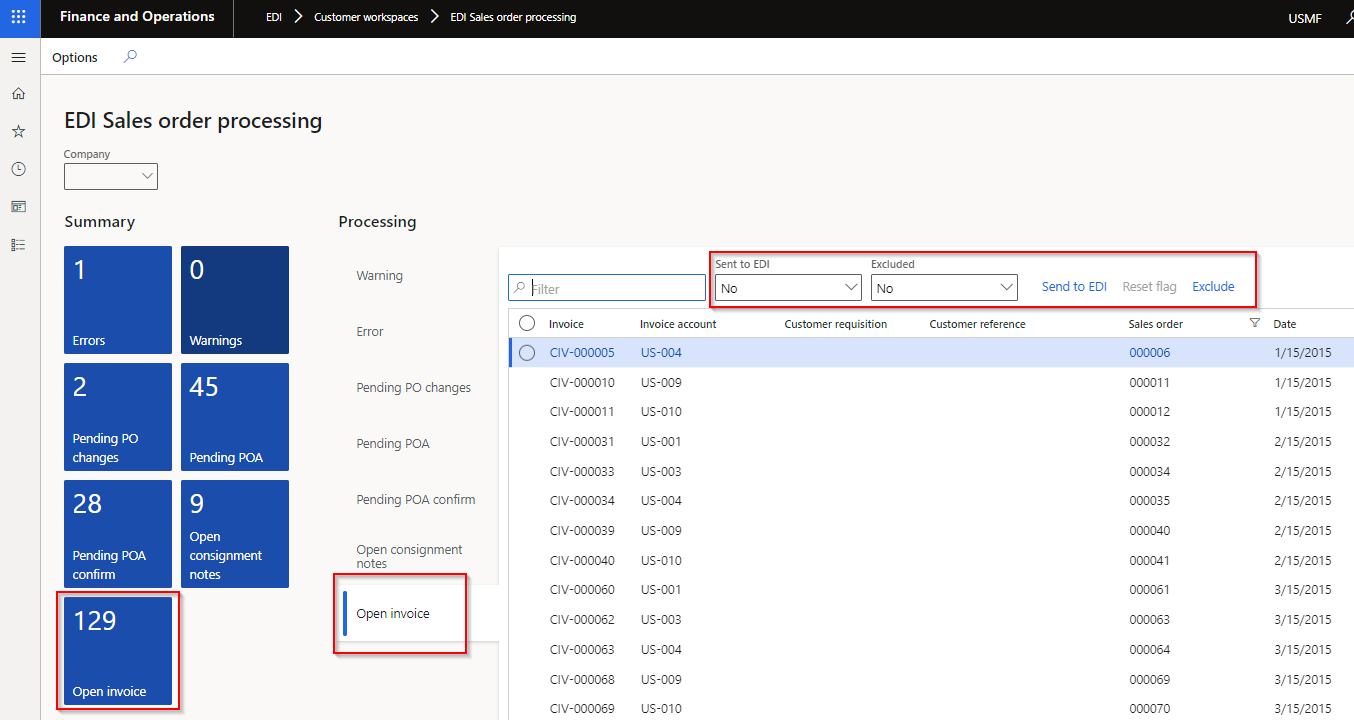The image size is (1354, 720).
Task: Switch to the Open invoice processing view
Action: pyautogui.click(x=399, y=614)
